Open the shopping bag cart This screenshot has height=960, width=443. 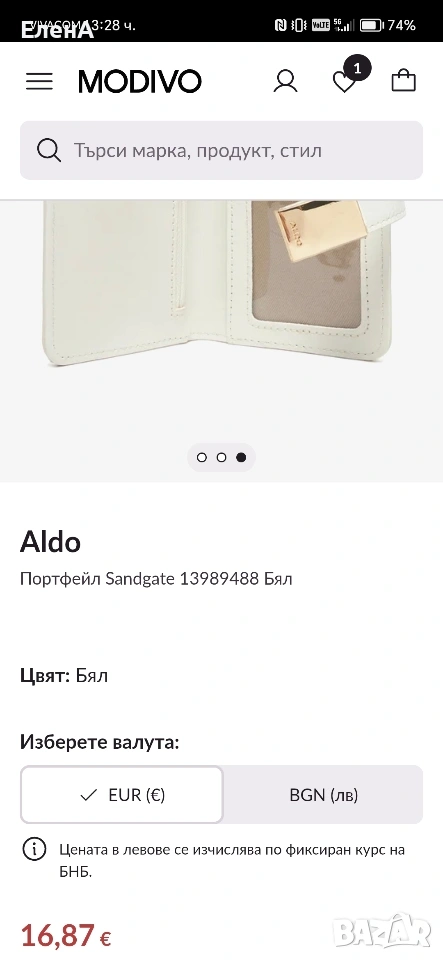click(x=404, y=80)
